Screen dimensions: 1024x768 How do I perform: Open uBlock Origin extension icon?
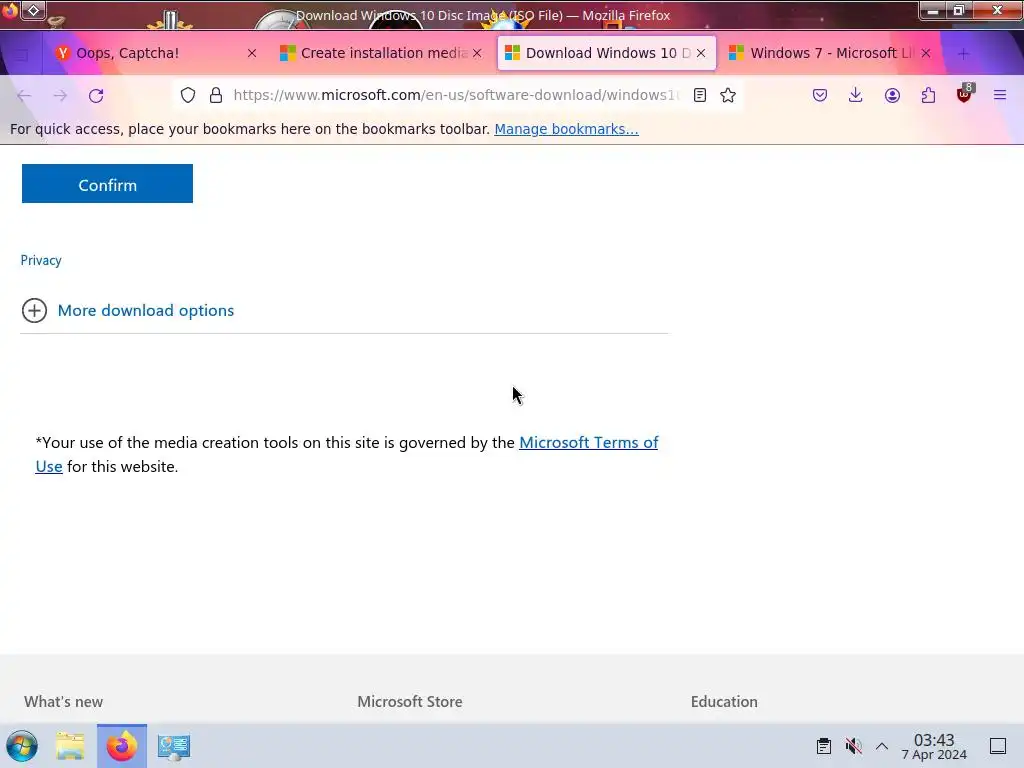[964, 94]
